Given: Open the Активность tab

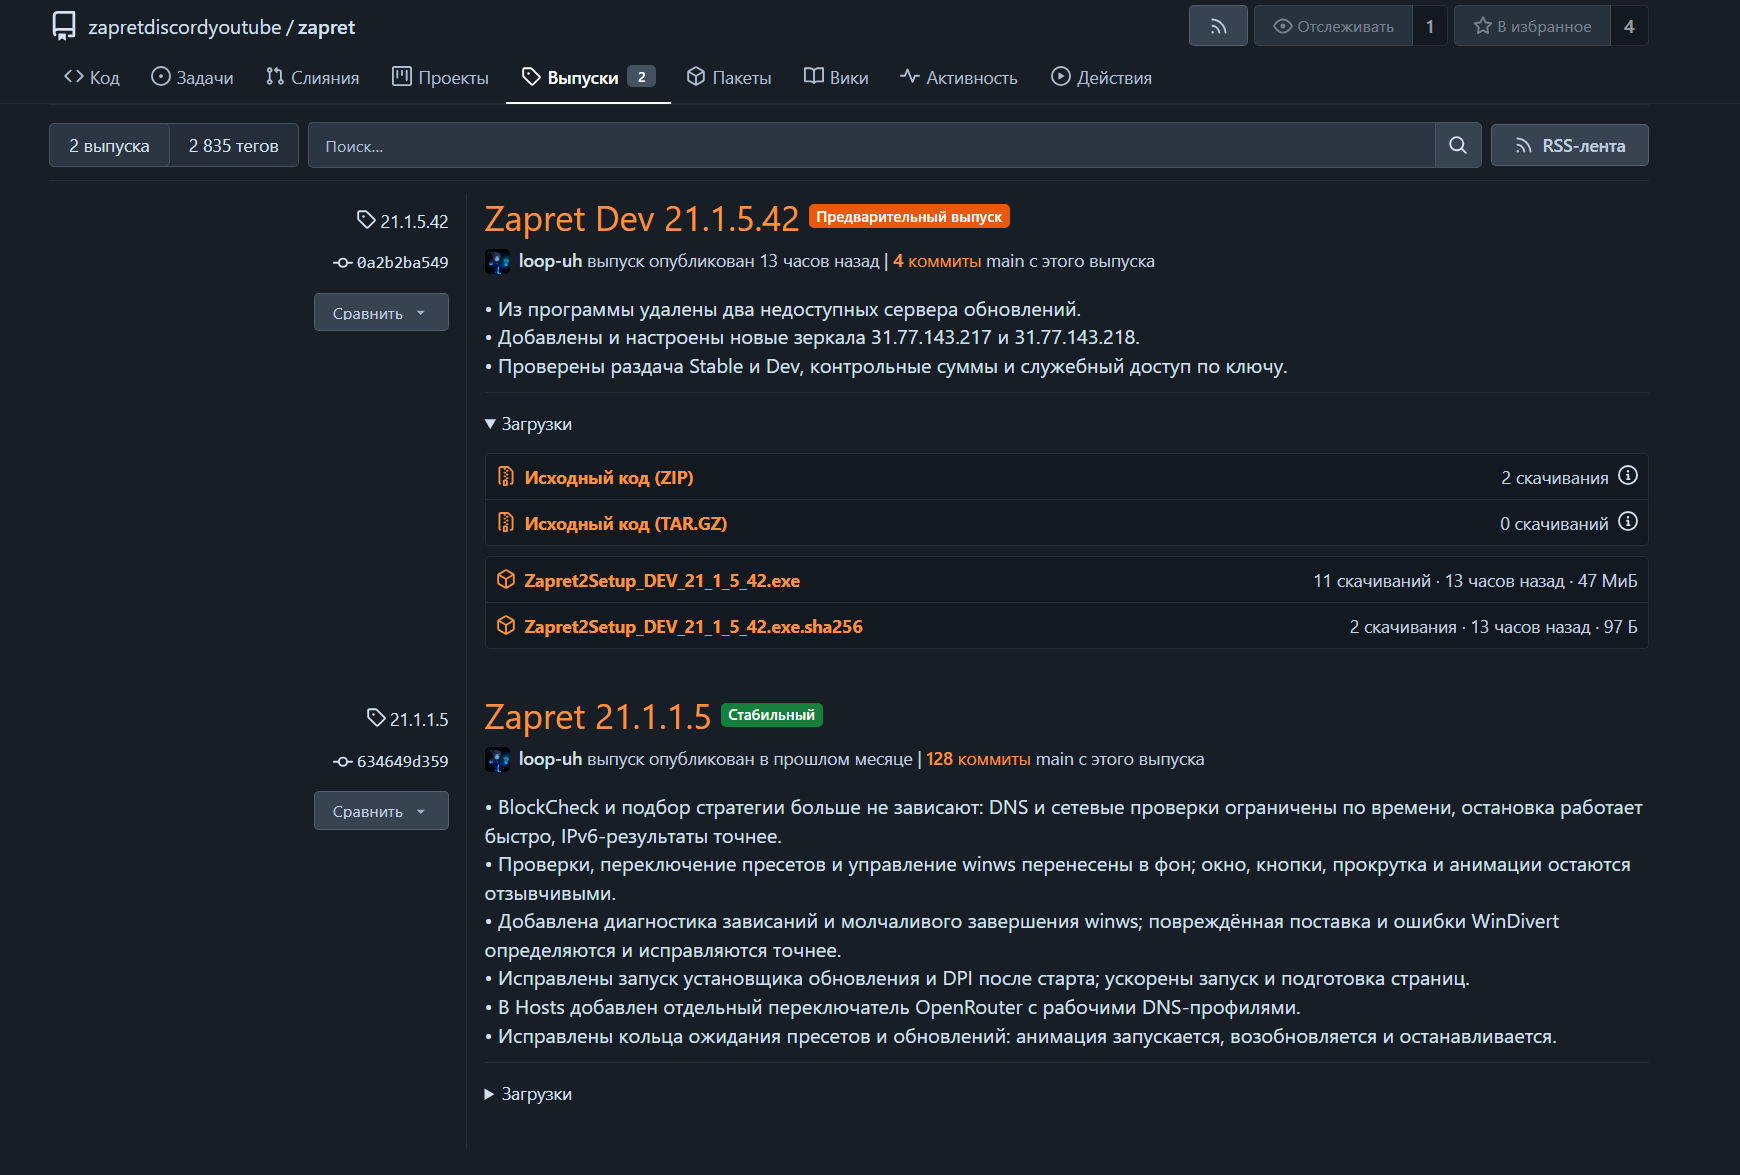Looking at the screenshot, I should [959, 77].
